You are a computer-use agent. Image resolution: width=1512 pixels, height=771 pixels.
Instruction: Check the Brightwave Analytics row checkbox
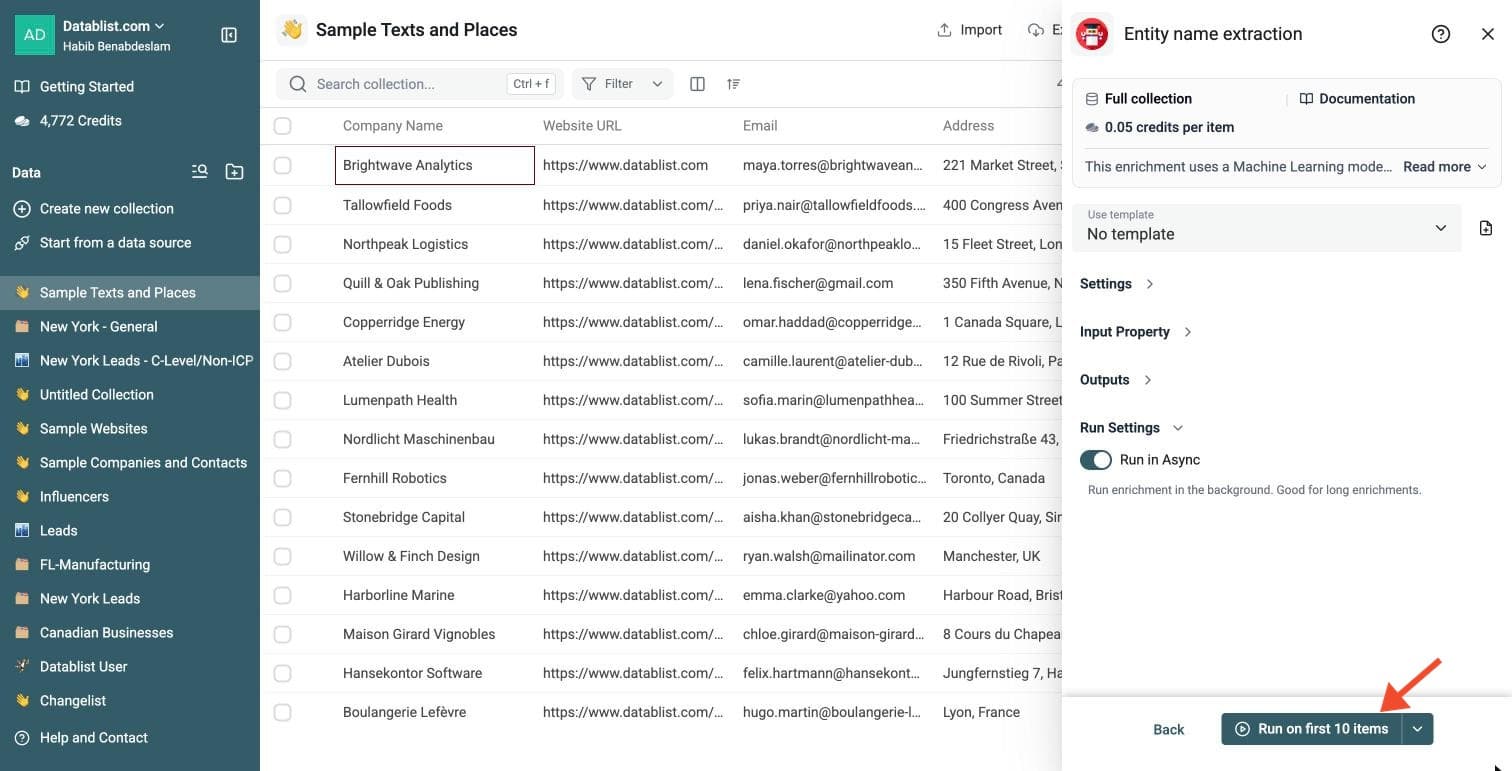point(282,165)
